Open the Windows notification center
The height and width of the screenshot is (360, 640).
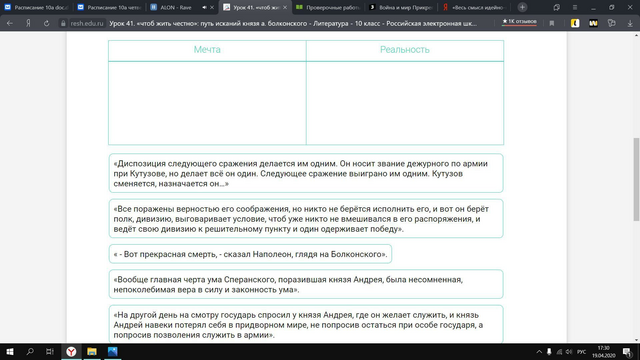pos(627,351)
